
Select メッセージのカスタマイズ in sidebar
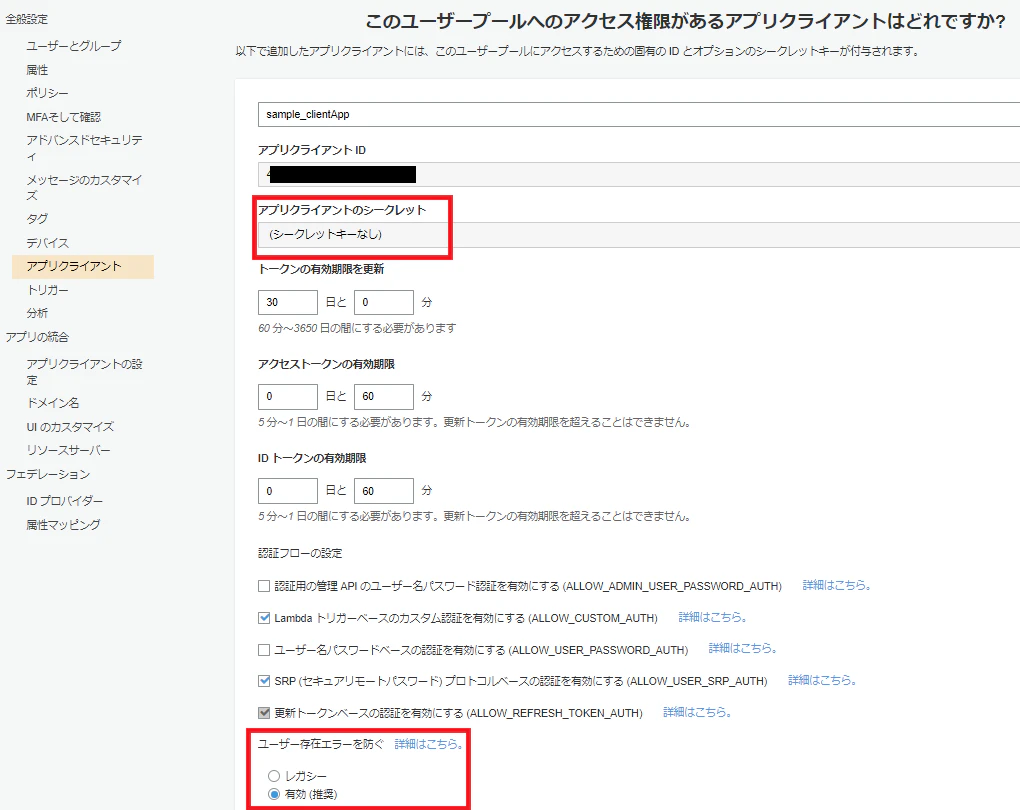coord(84,187)
